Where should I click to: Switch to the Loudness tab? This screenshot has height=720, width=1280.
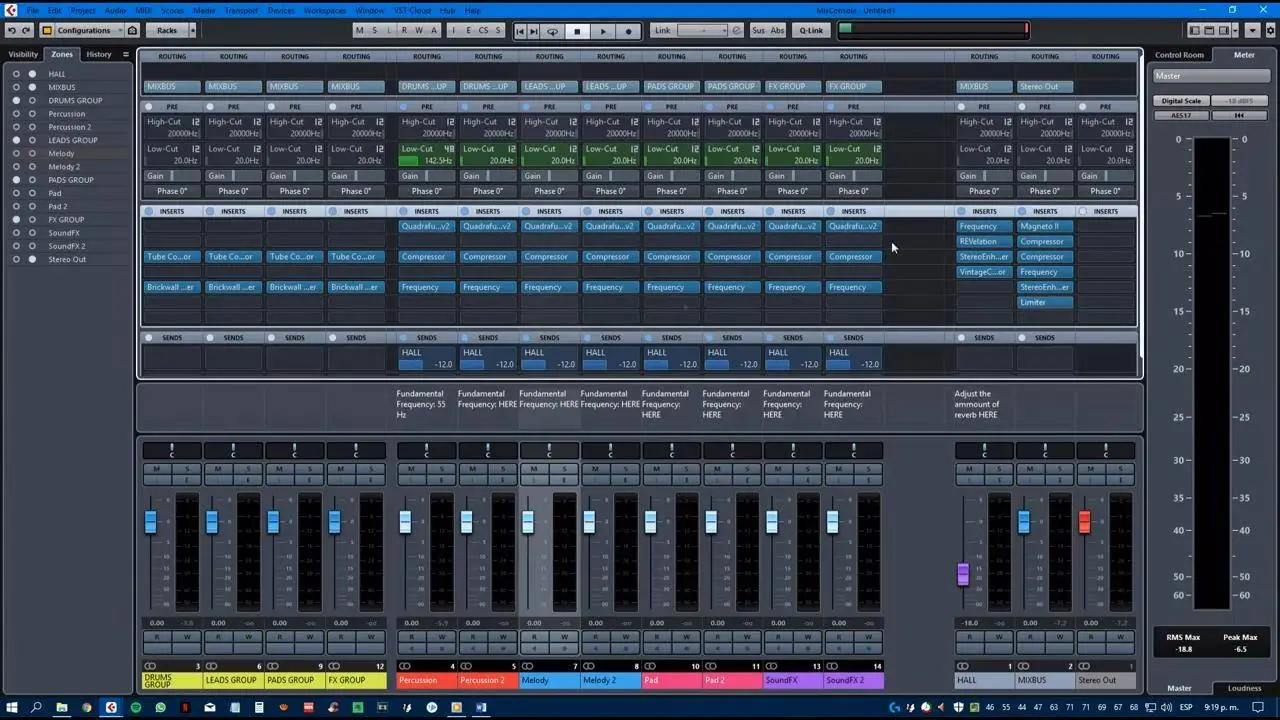click(1245, 688)
